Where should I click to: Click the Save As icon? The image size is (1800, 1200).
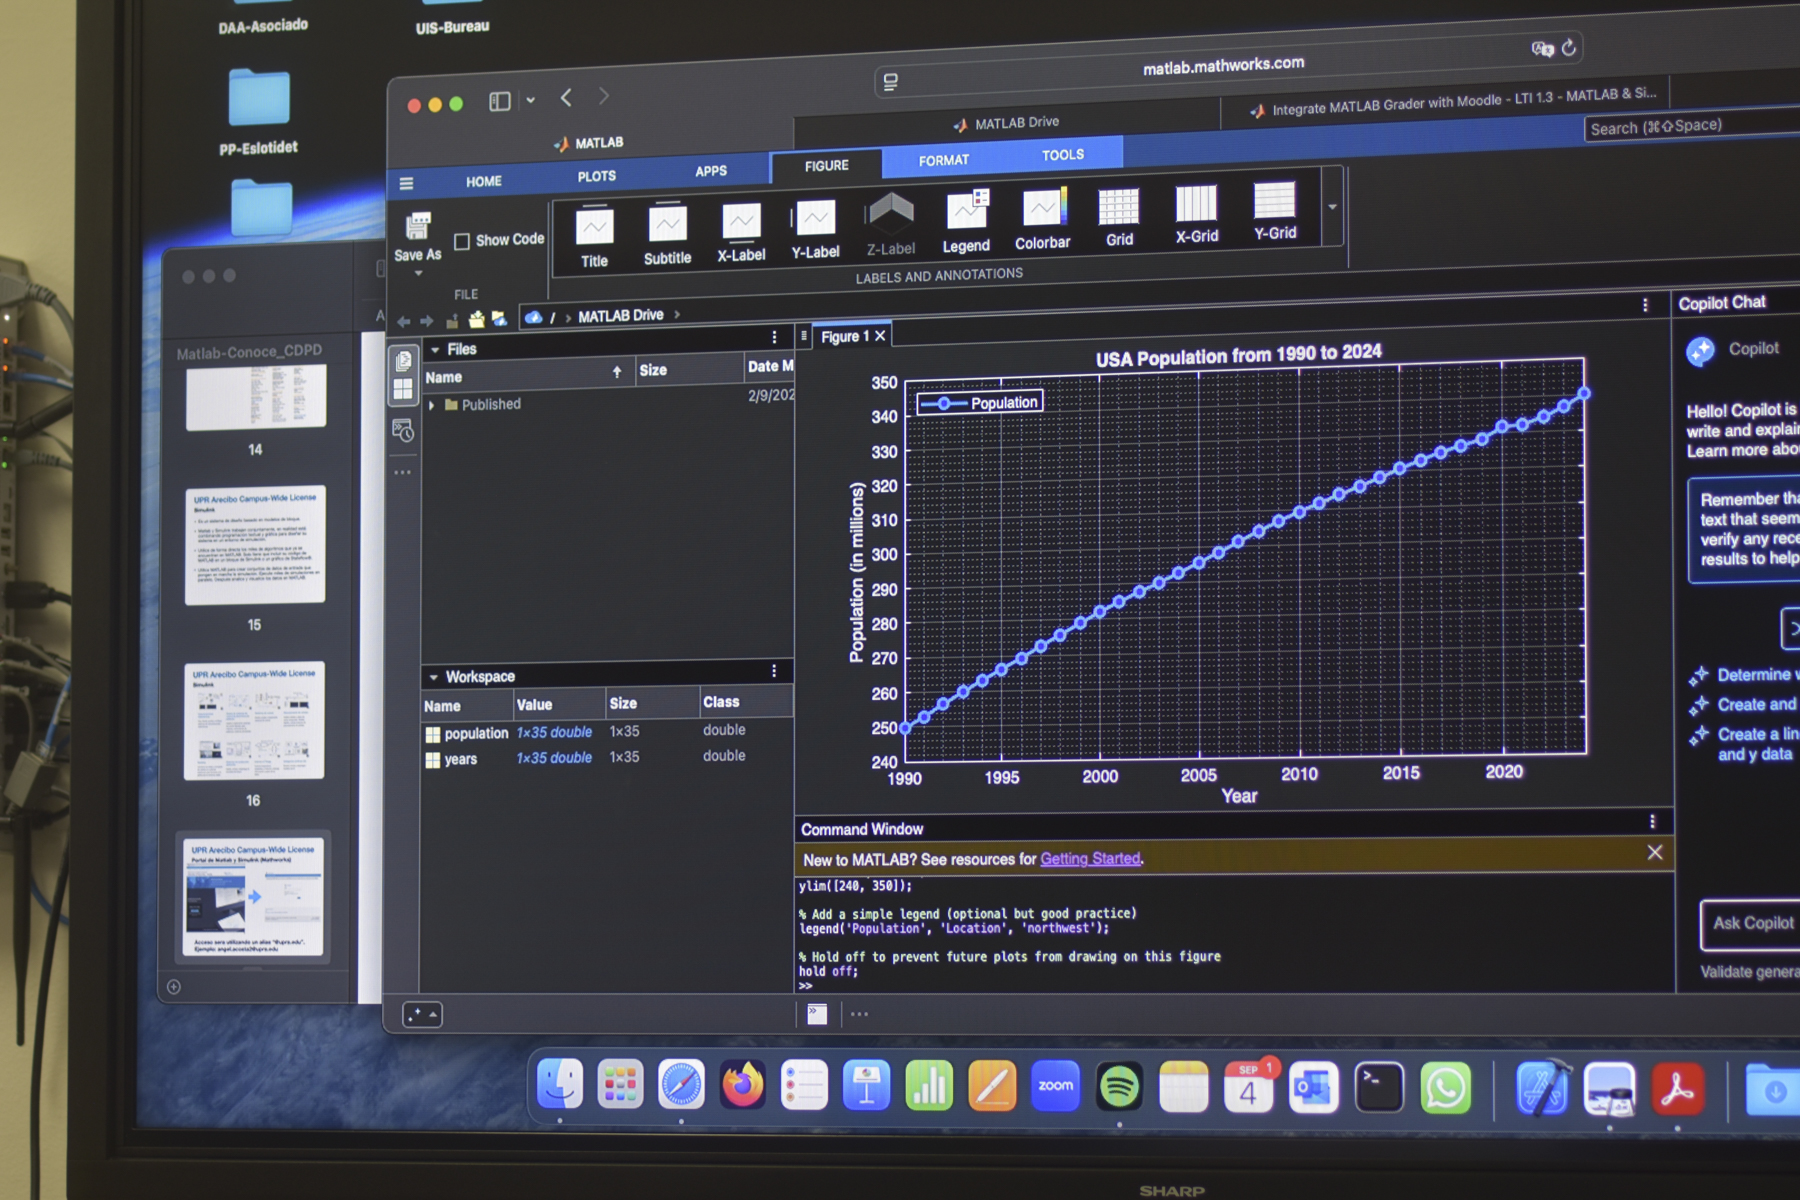pyautogui.click(x=418, y=228)
